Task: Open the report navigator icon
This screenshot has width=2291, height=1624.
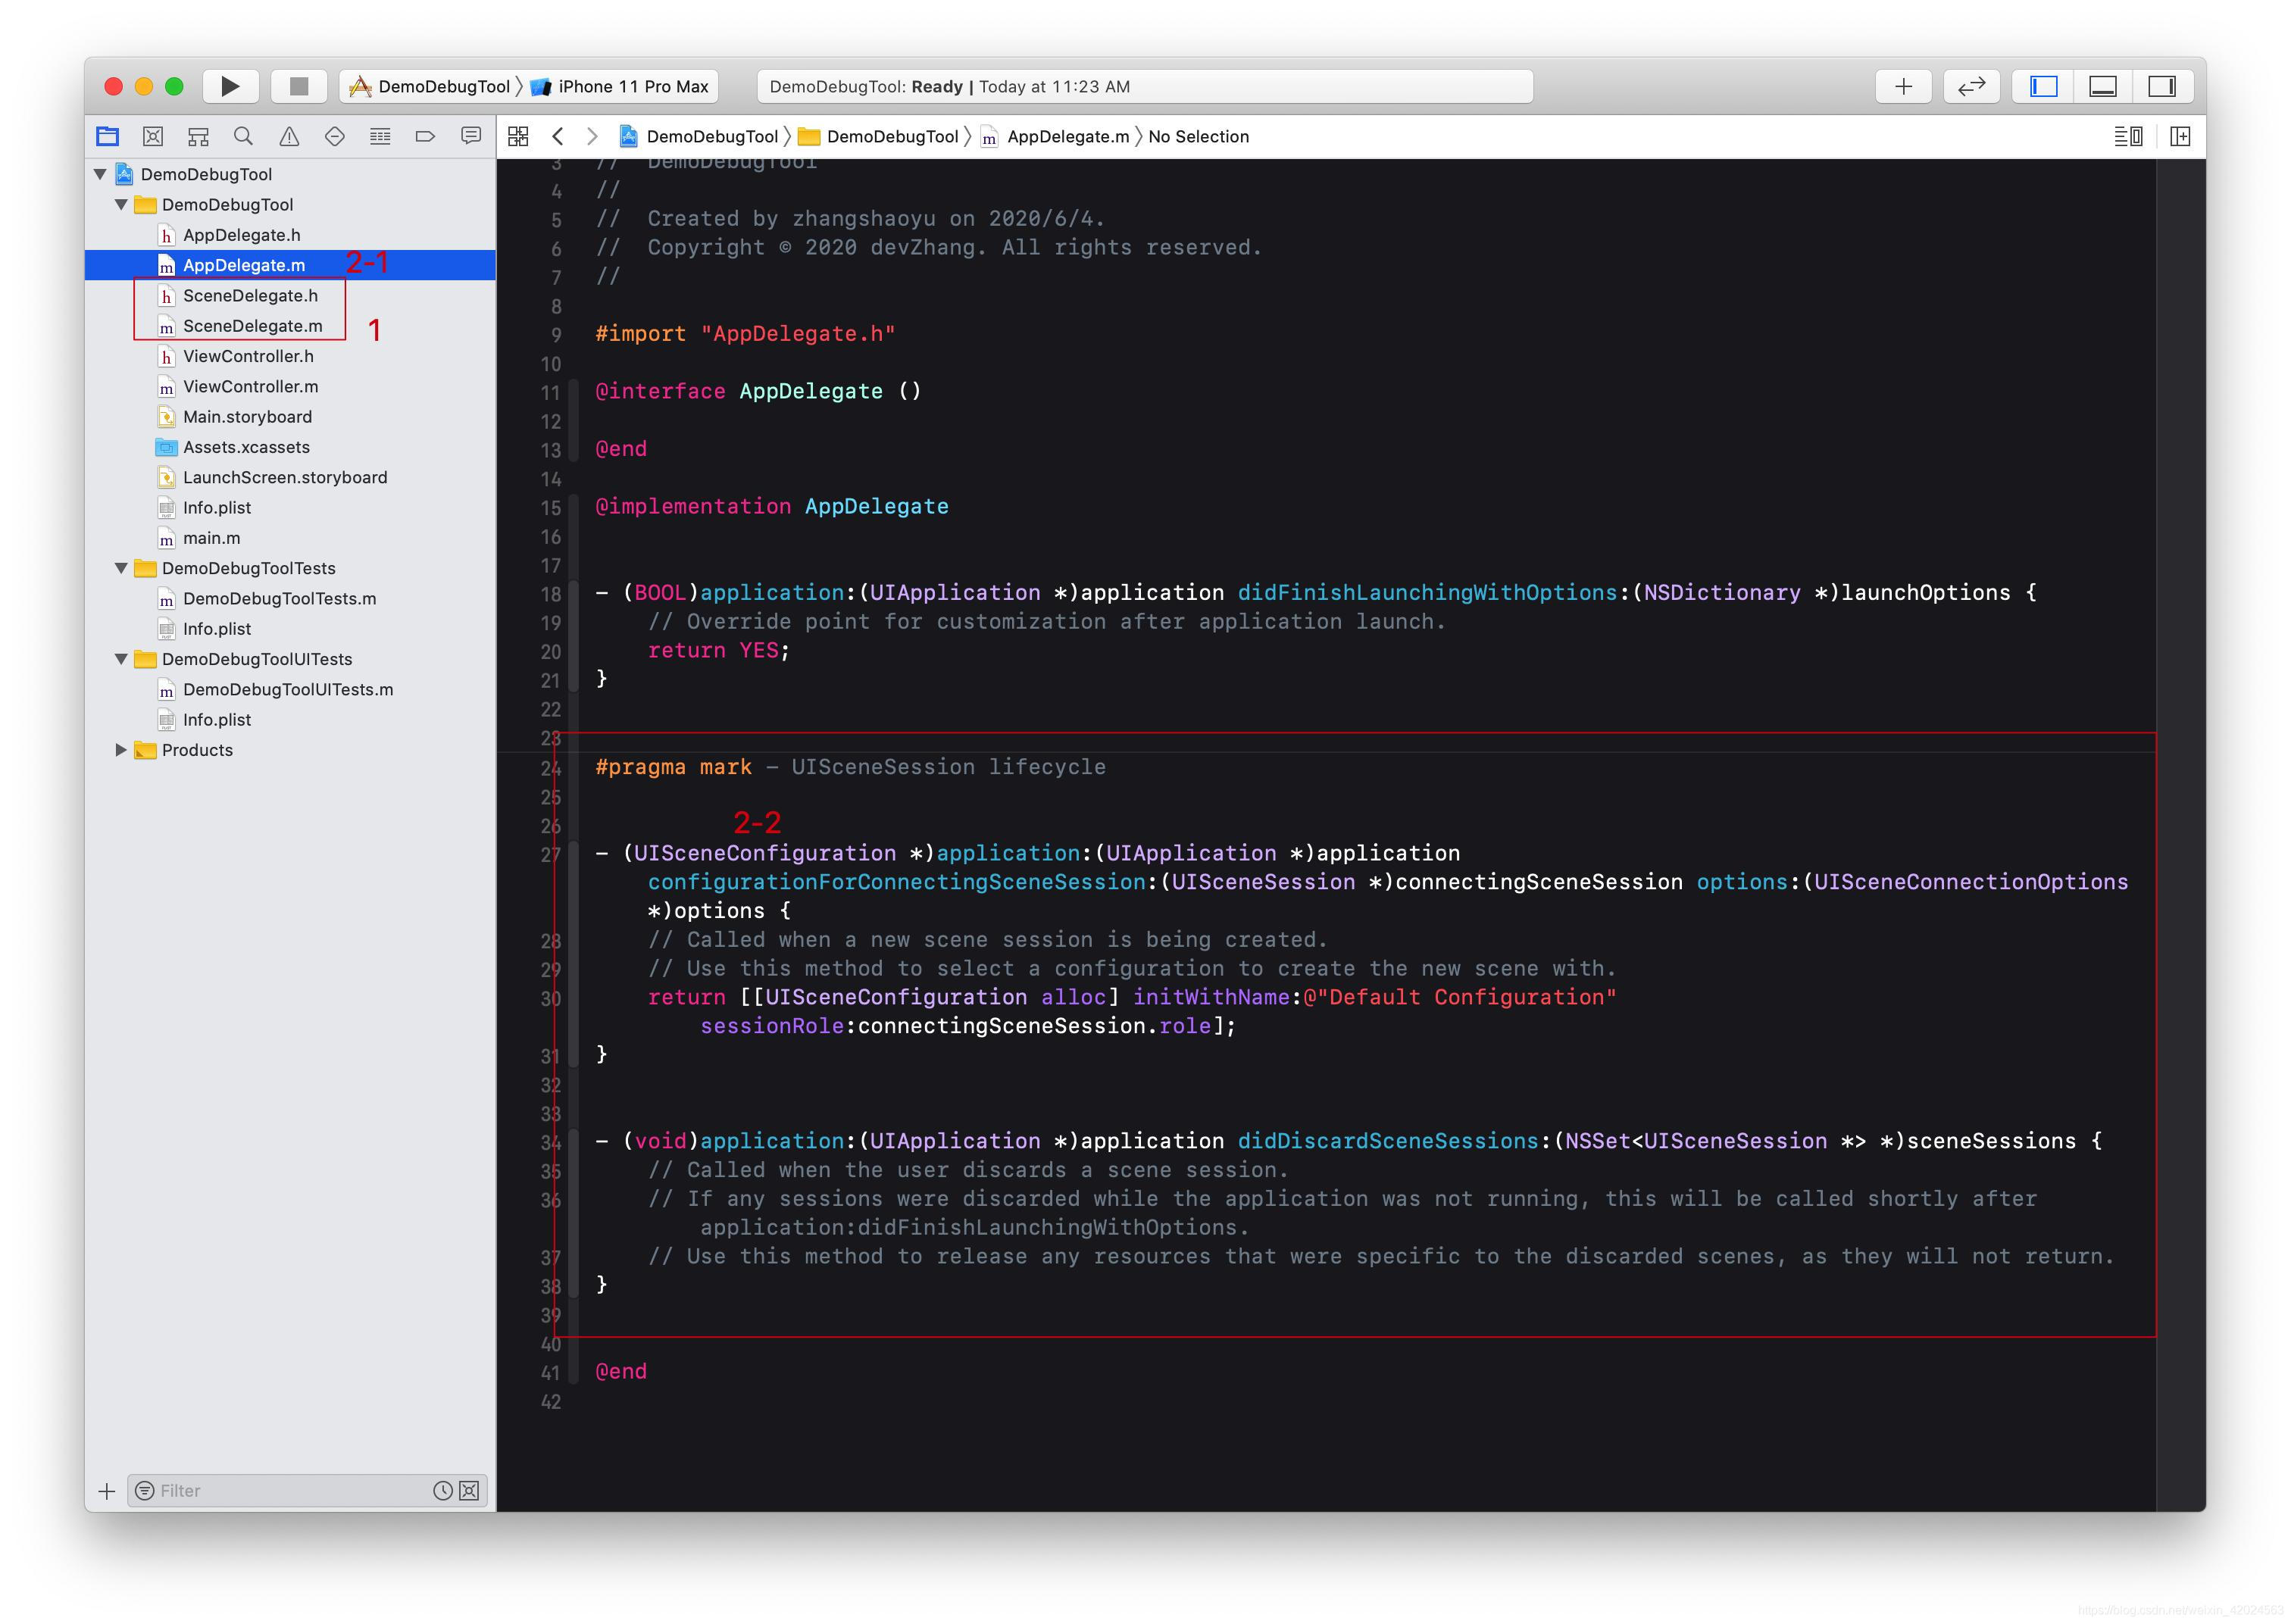Action: [471, 136]
